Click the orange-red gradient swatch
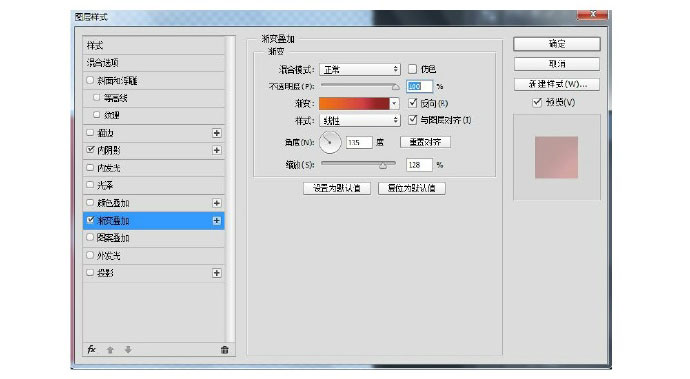This screenshot has width=690, height=379. click(354, 103)
